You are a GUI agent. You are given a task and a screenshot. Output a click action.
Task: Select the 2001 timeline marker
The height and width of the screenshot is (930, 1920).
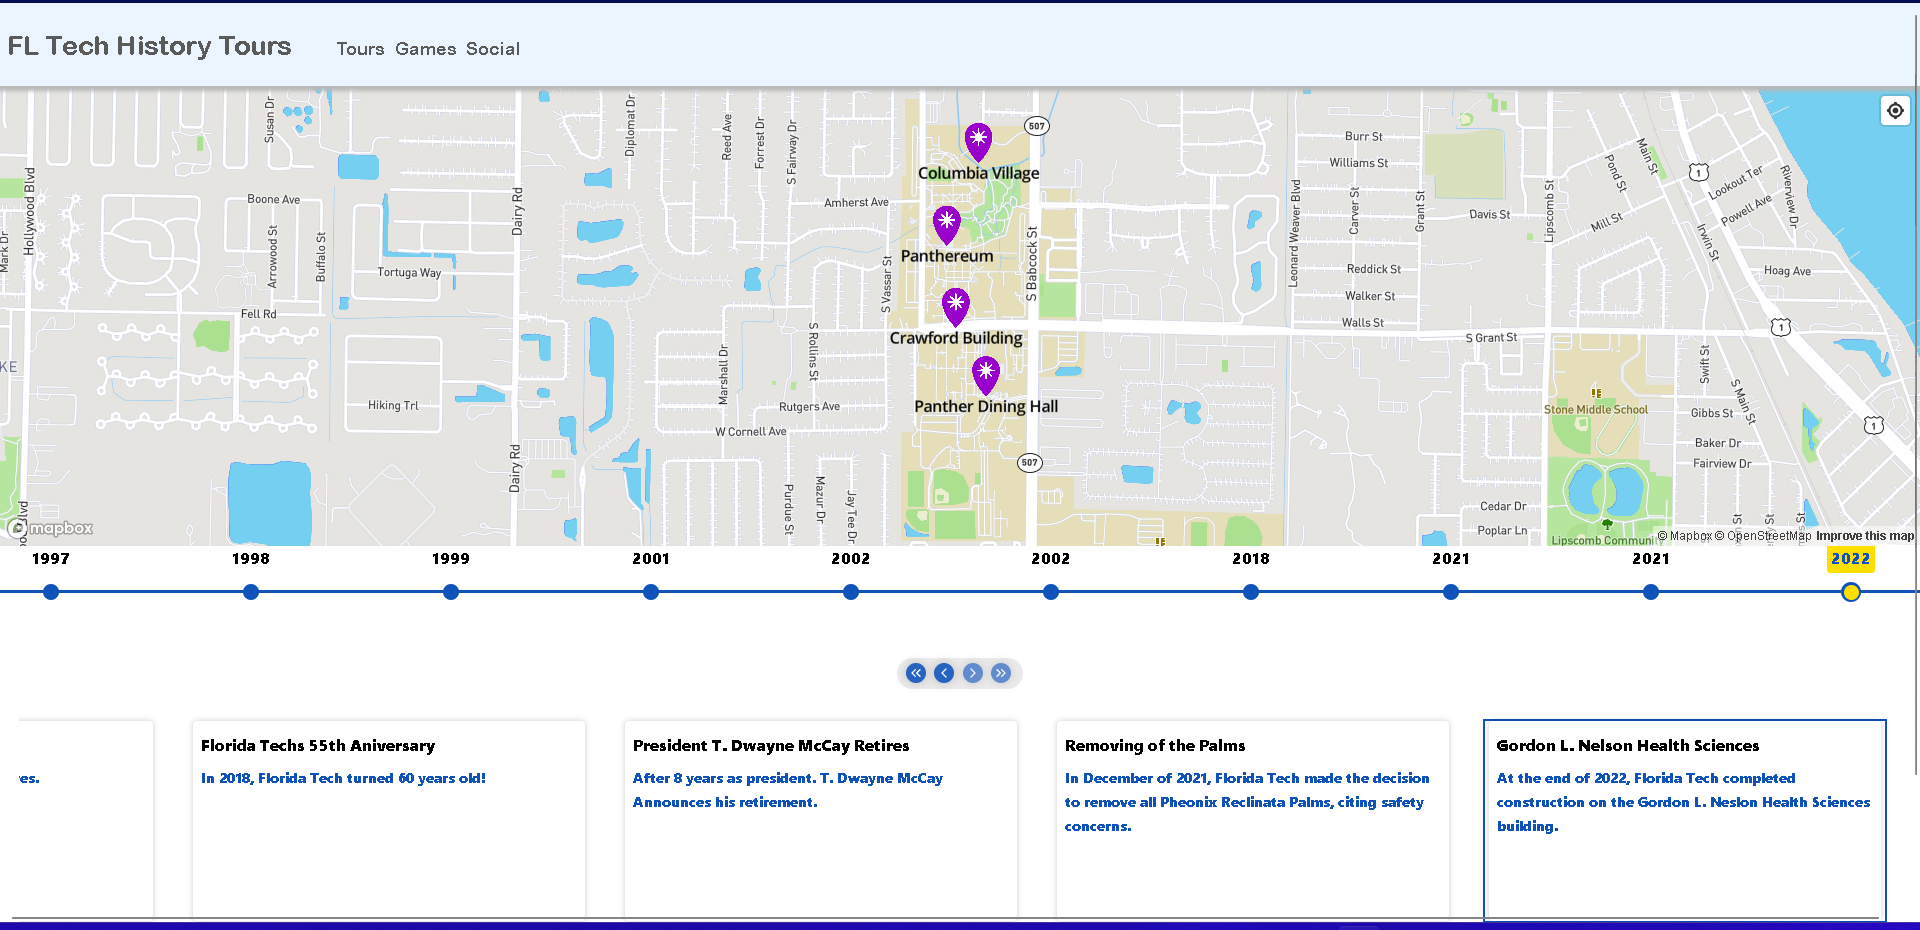pyautogui.click(x=651, y=592)
